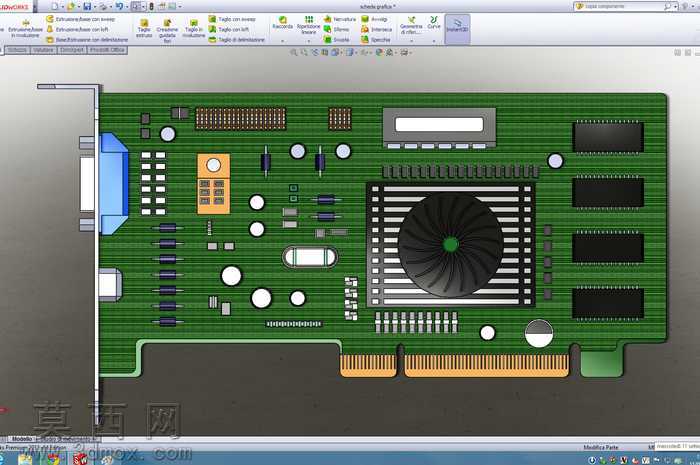Save the part with the floppy icon
This screenshot has height=465, width=700.
pos(88,6)
